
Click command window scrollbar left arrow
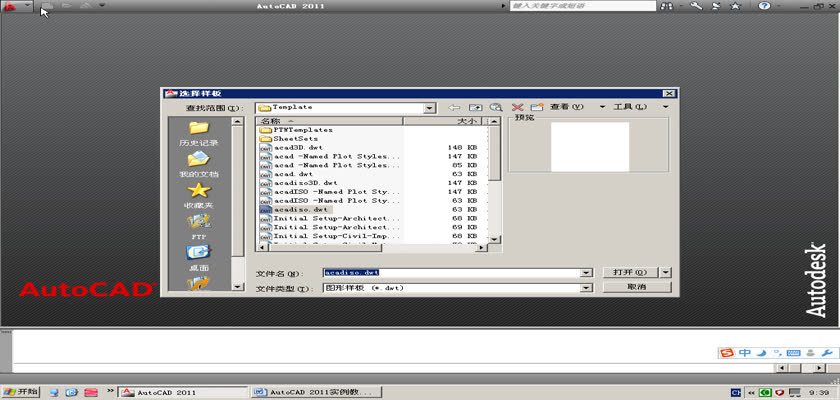point(782,368)
